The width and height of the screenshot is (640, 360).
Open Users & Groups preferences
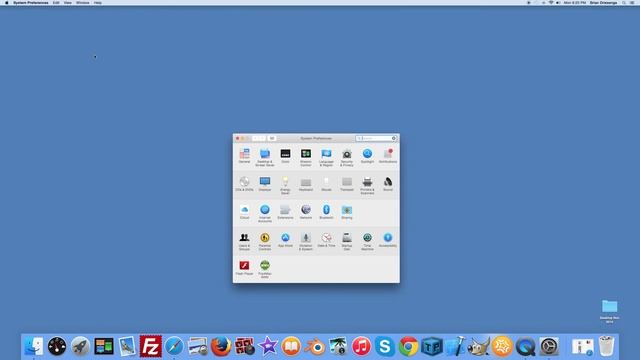[x=244, y=242]
